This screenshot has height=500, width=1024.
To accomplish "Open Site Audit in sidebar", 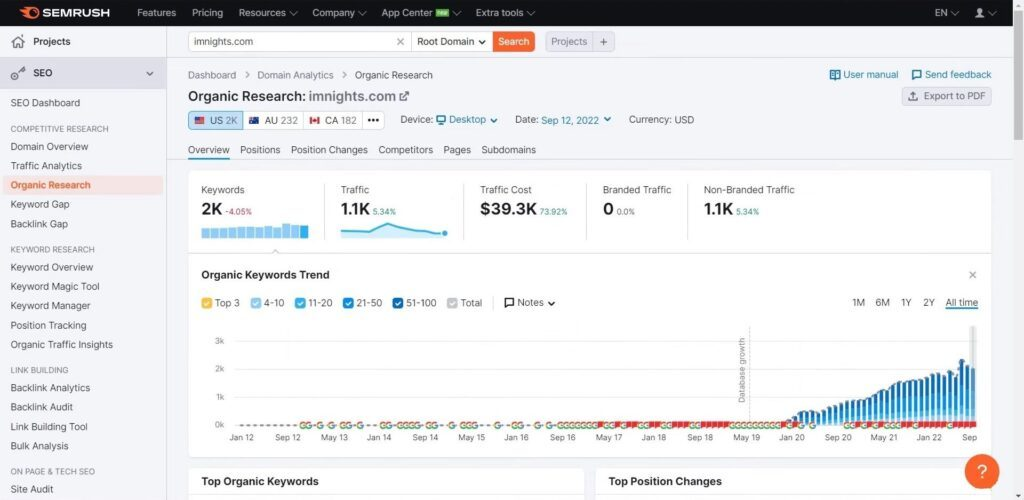I will click(32, 489).
